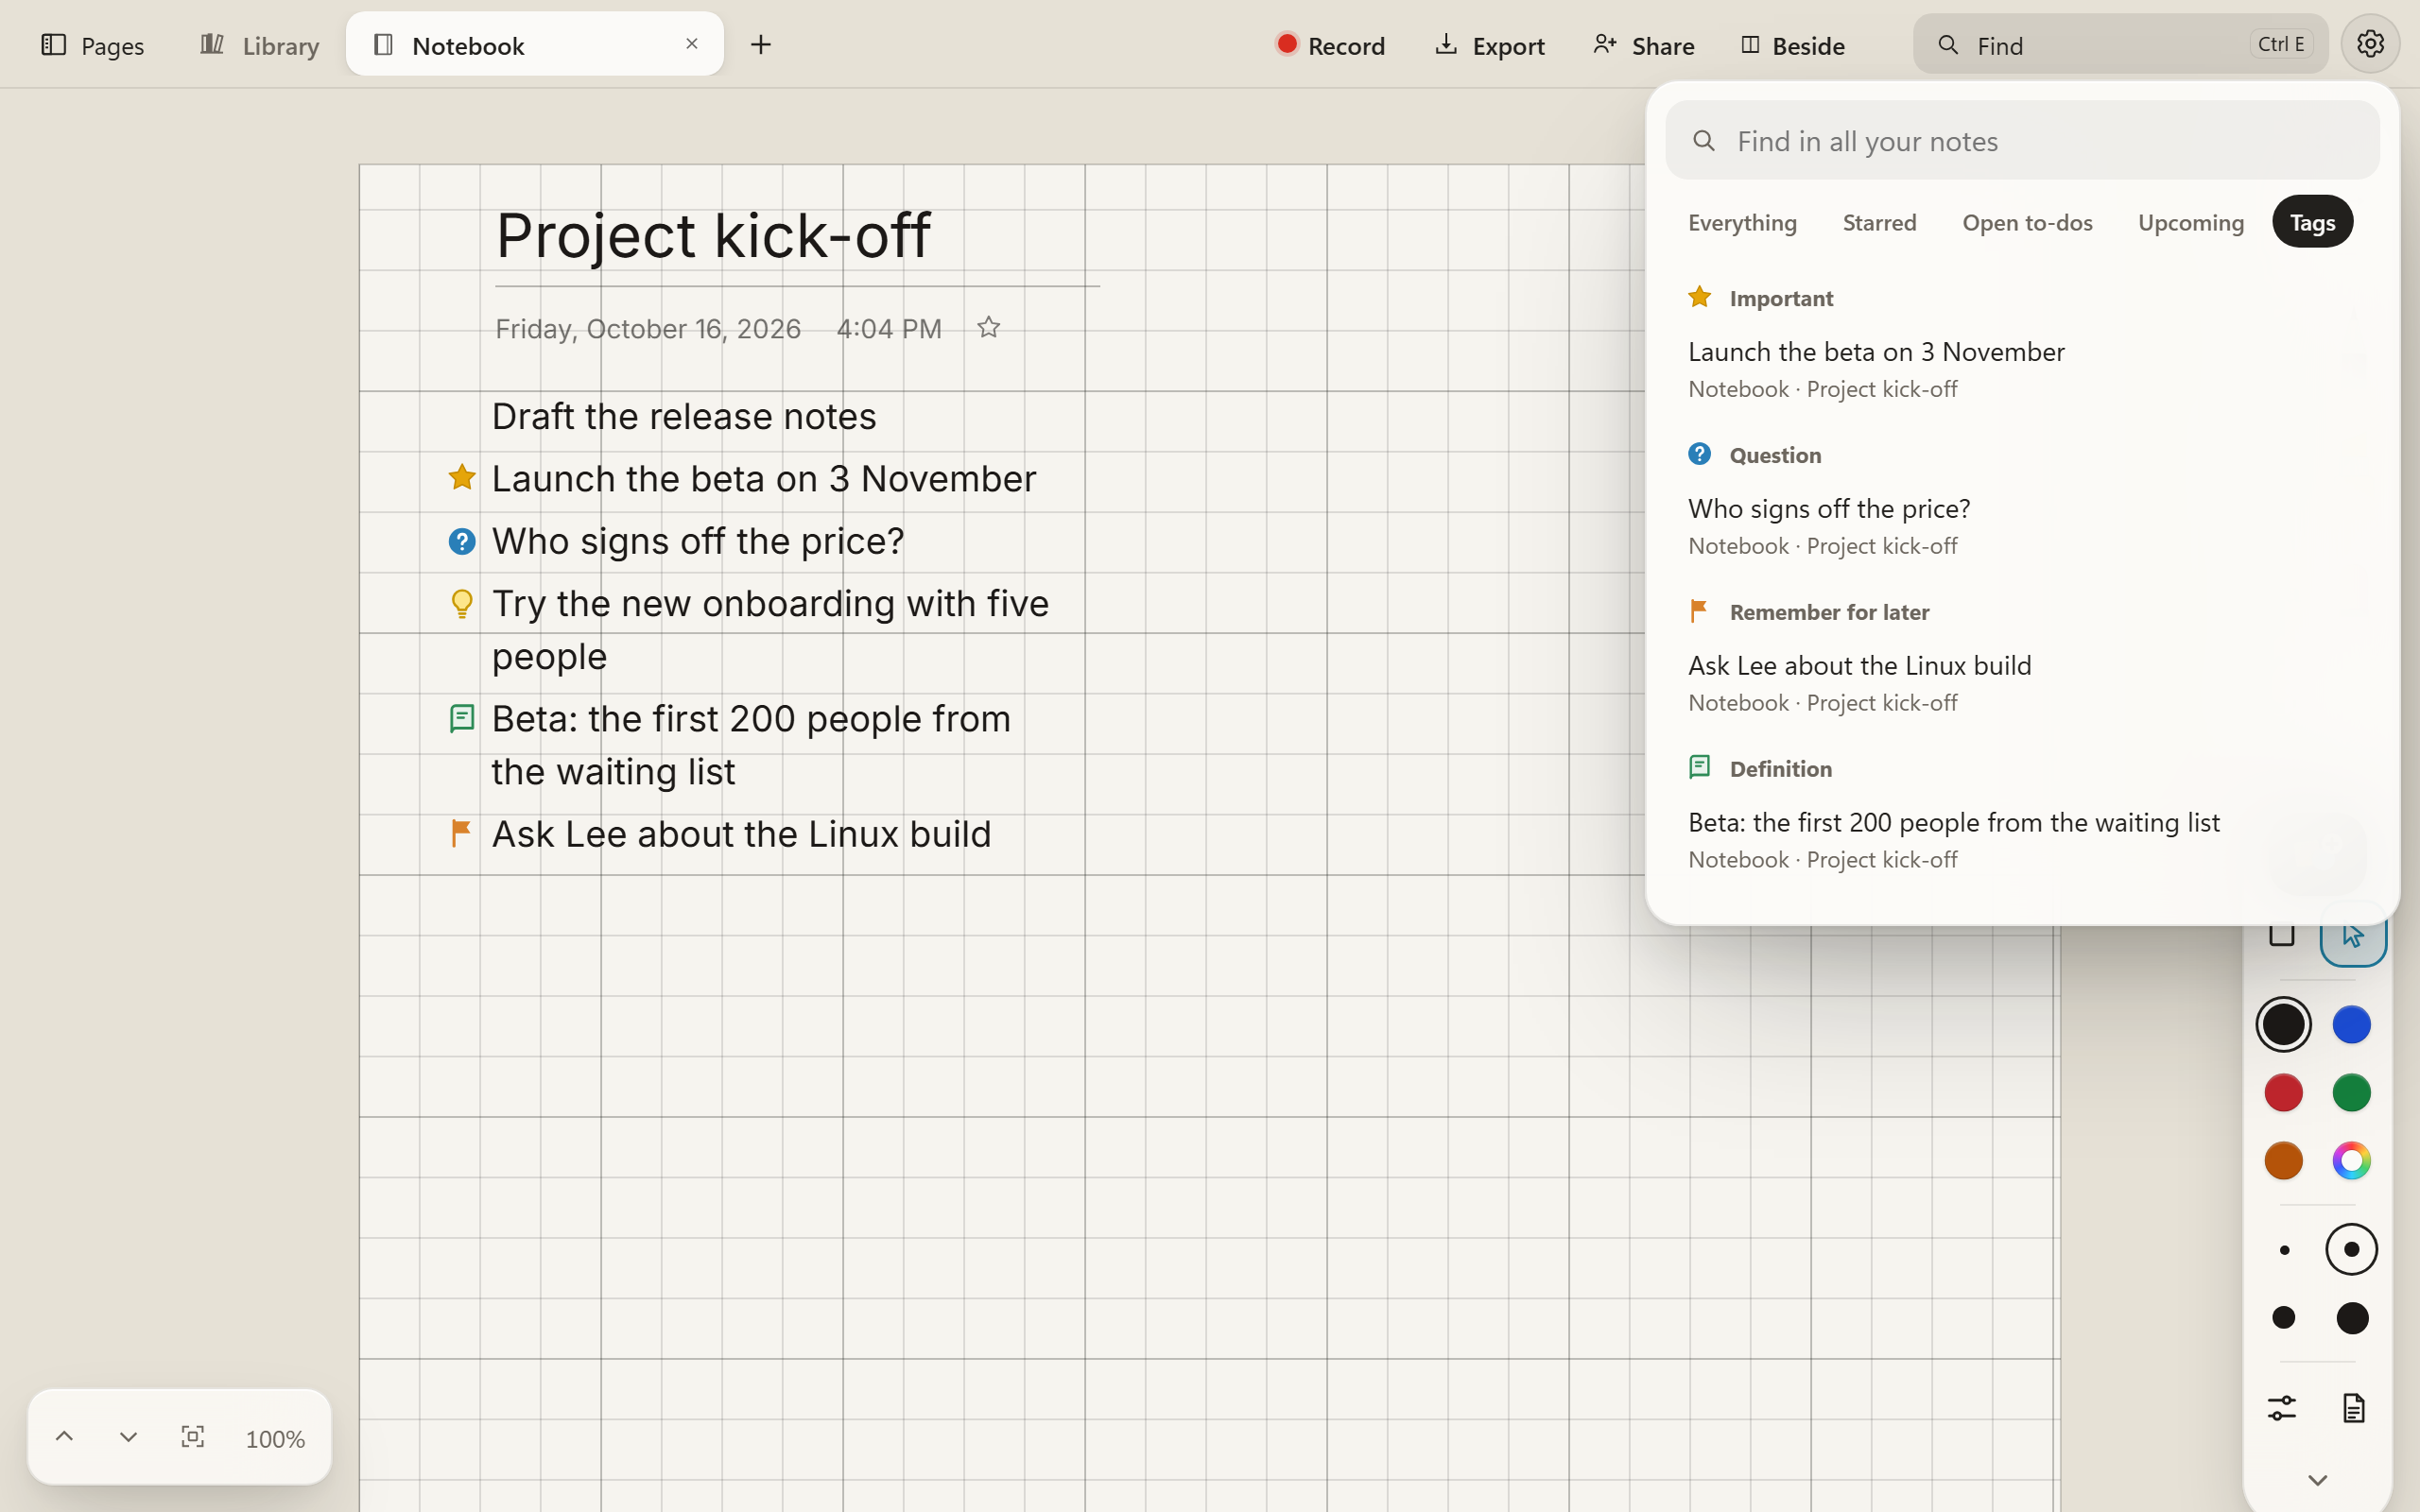Open the custom rainbow color picker
Viewport: 2420px width, 1512px height.
click(2351, 1160)
